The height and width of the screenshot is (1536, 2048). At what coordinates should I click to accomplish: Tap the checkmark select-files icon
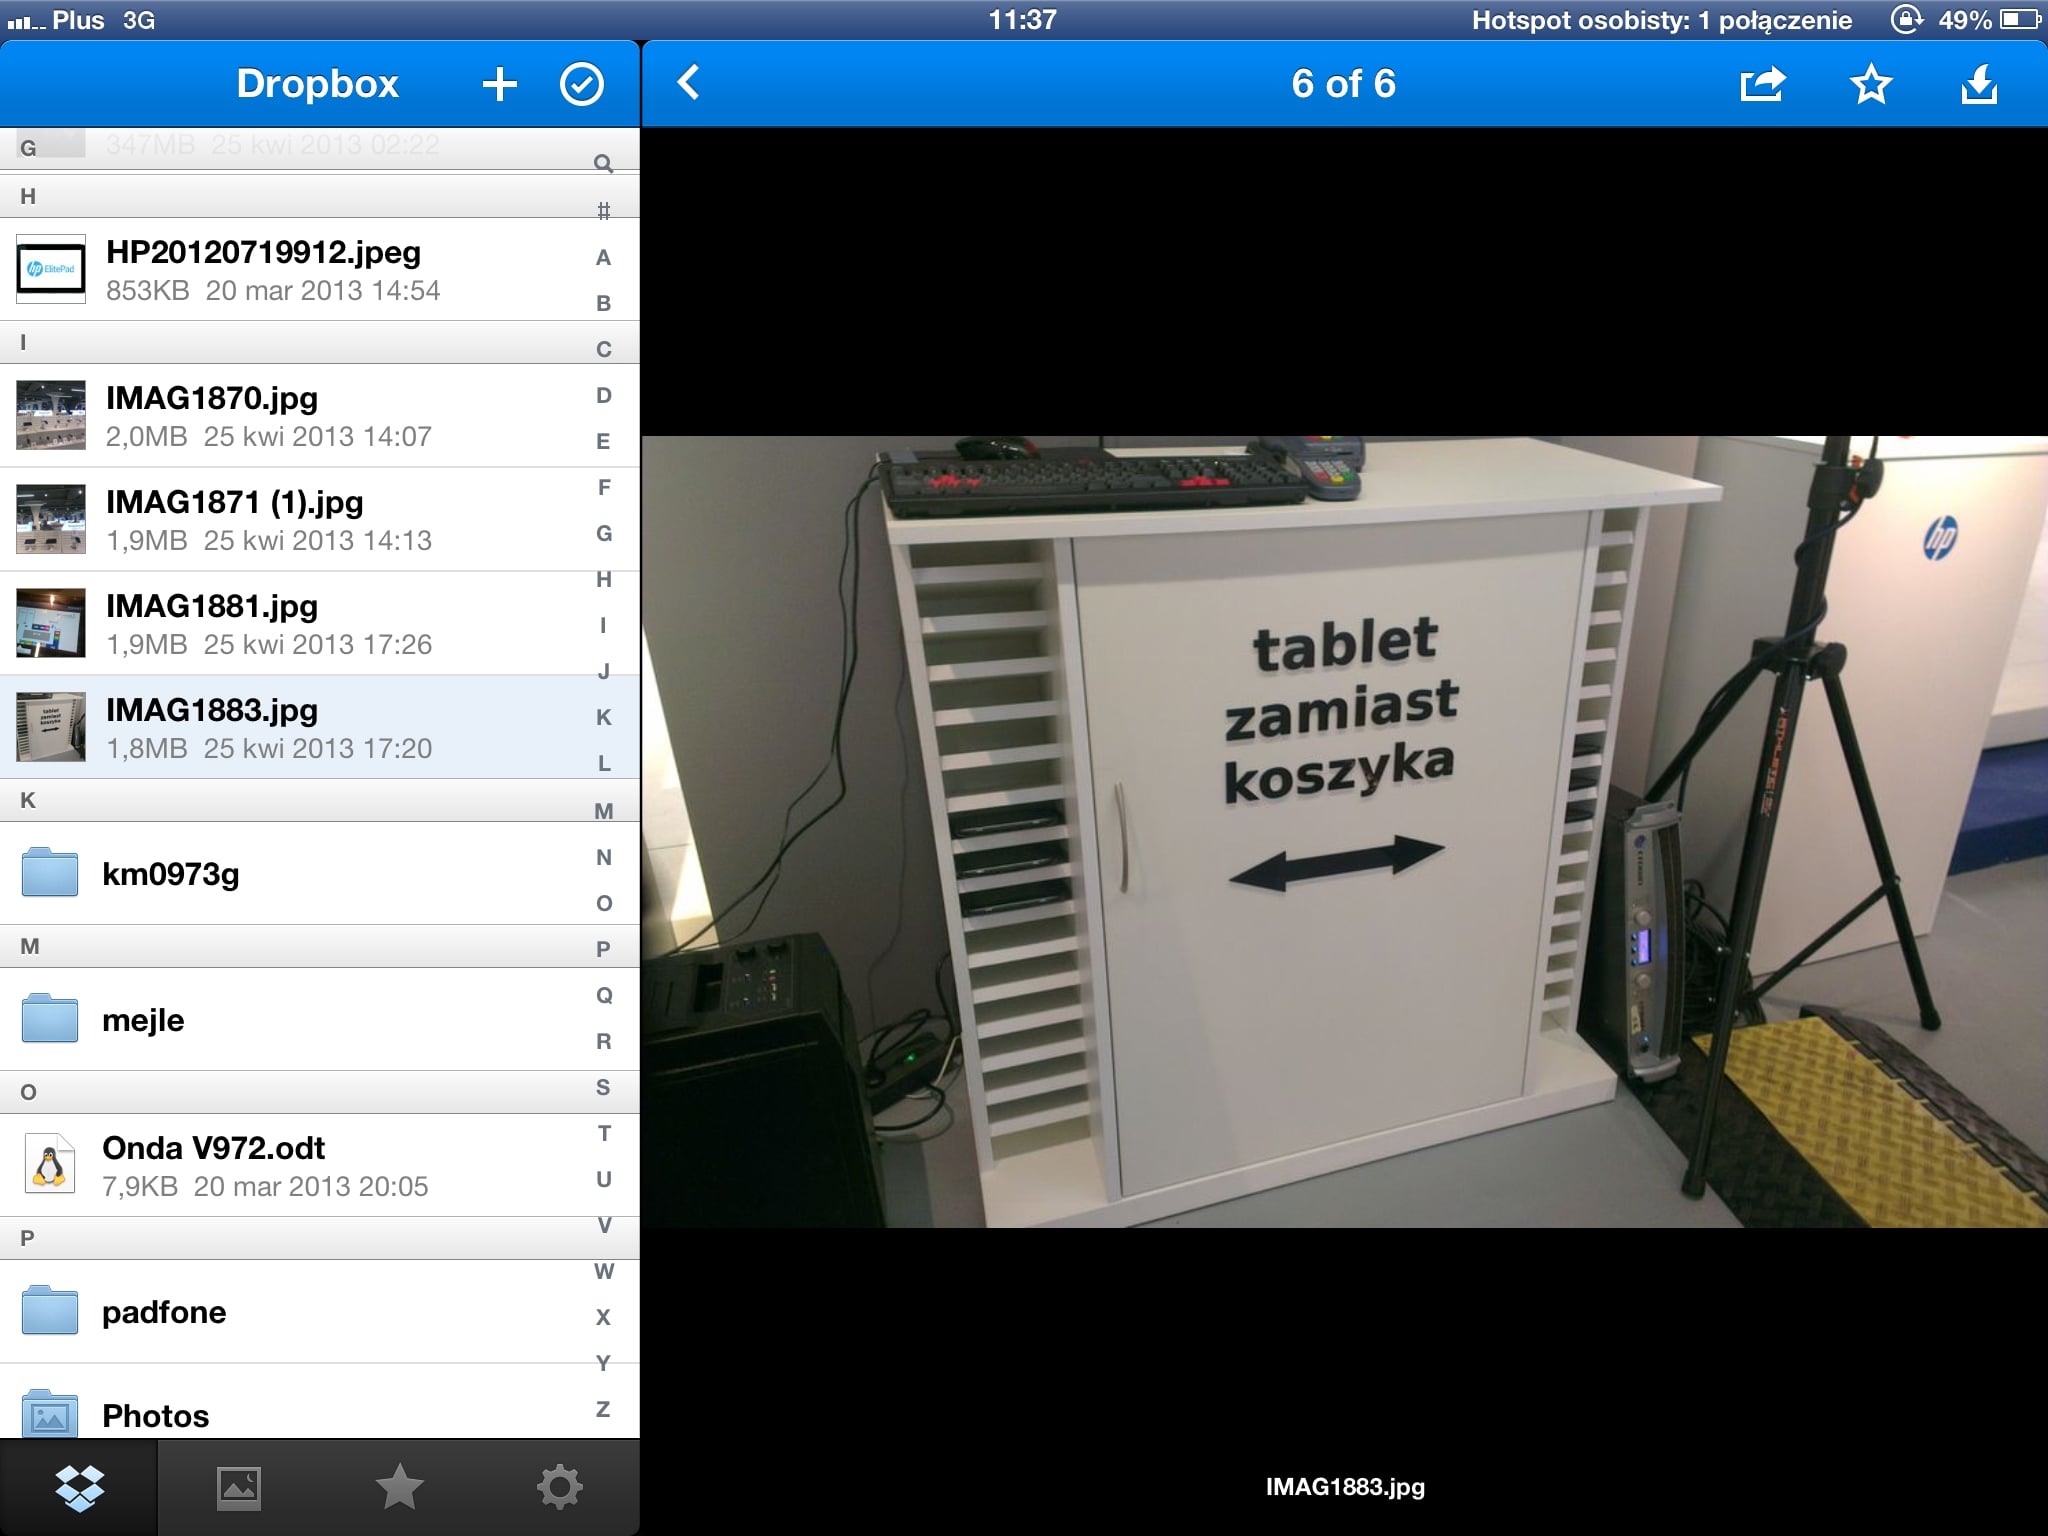pos(581,84)
